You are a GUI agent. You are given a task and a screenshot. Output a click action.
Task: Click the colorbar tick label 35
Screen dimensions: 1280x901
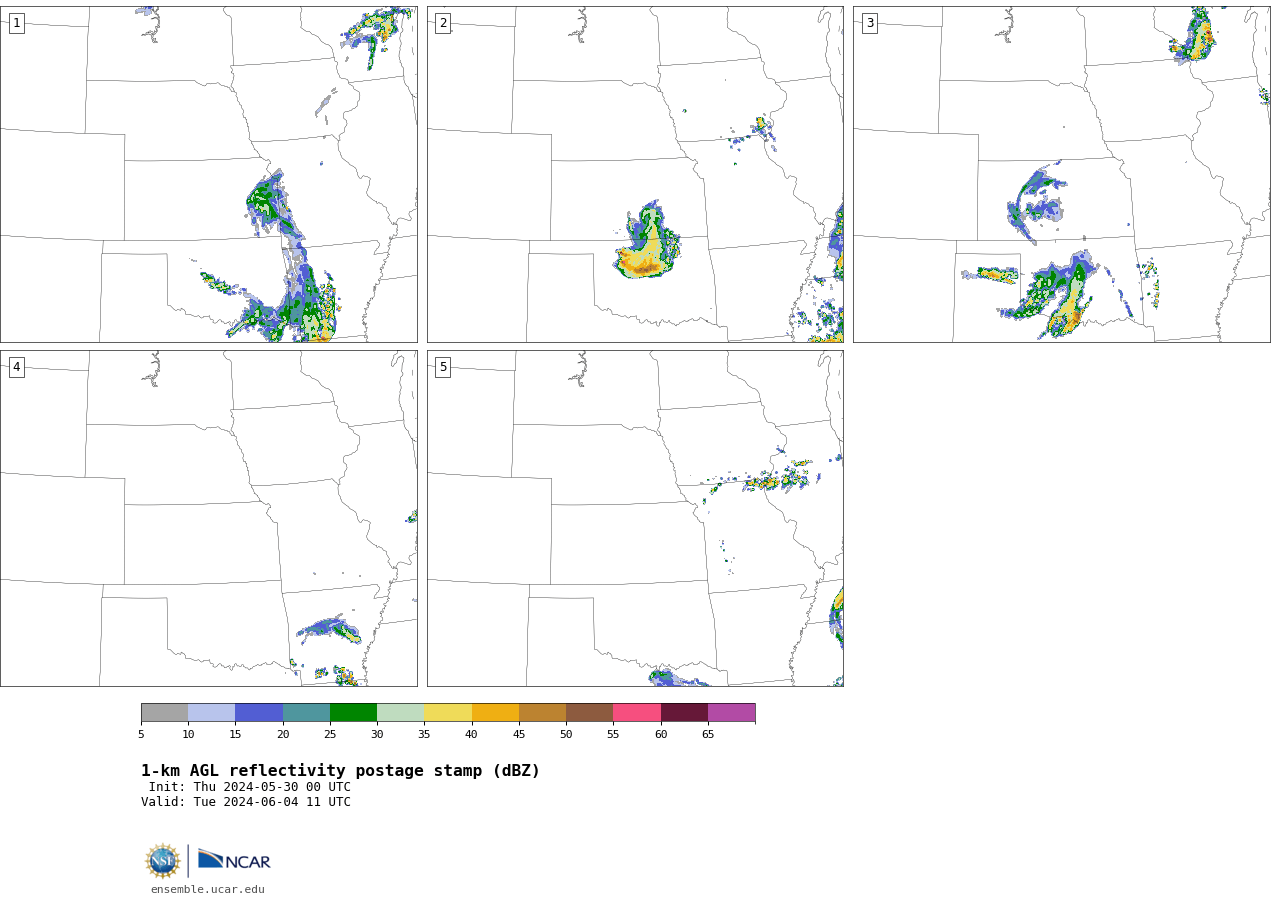click(424, 735)
